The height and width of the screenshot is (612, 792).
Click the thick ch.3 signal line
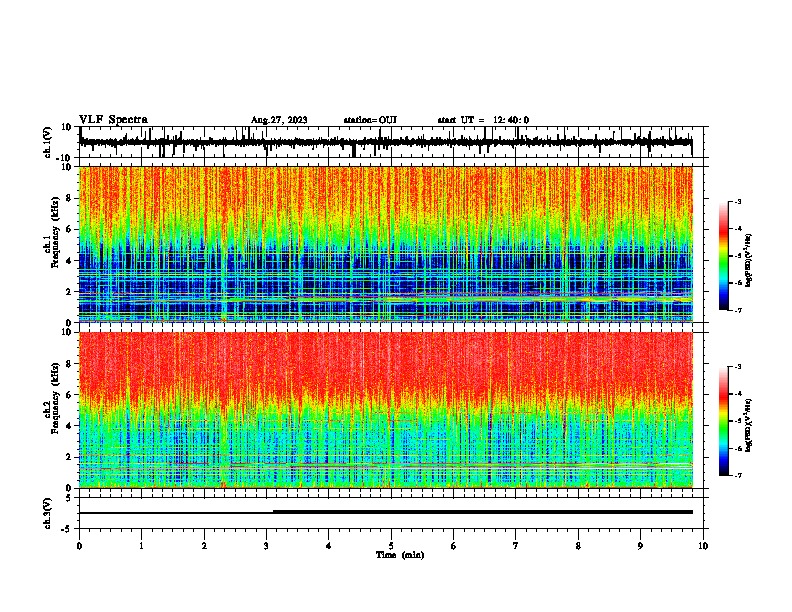pyautogui.click(x=483, y=512)
